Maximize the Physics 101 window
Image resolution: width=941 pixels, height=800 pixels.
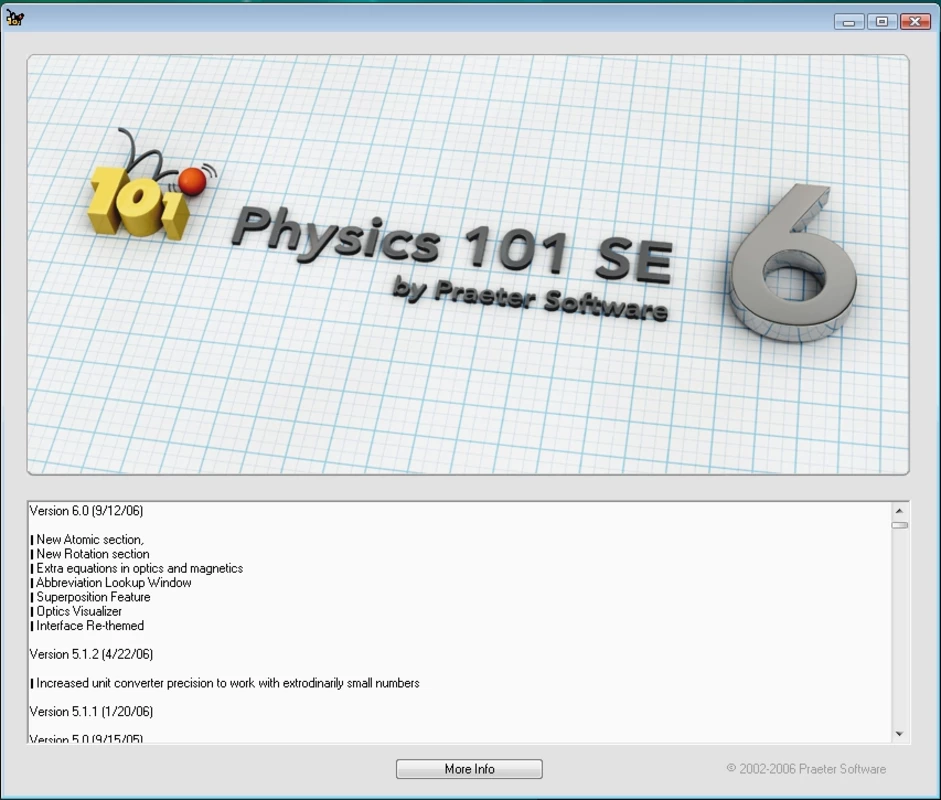tap(882, 22)
